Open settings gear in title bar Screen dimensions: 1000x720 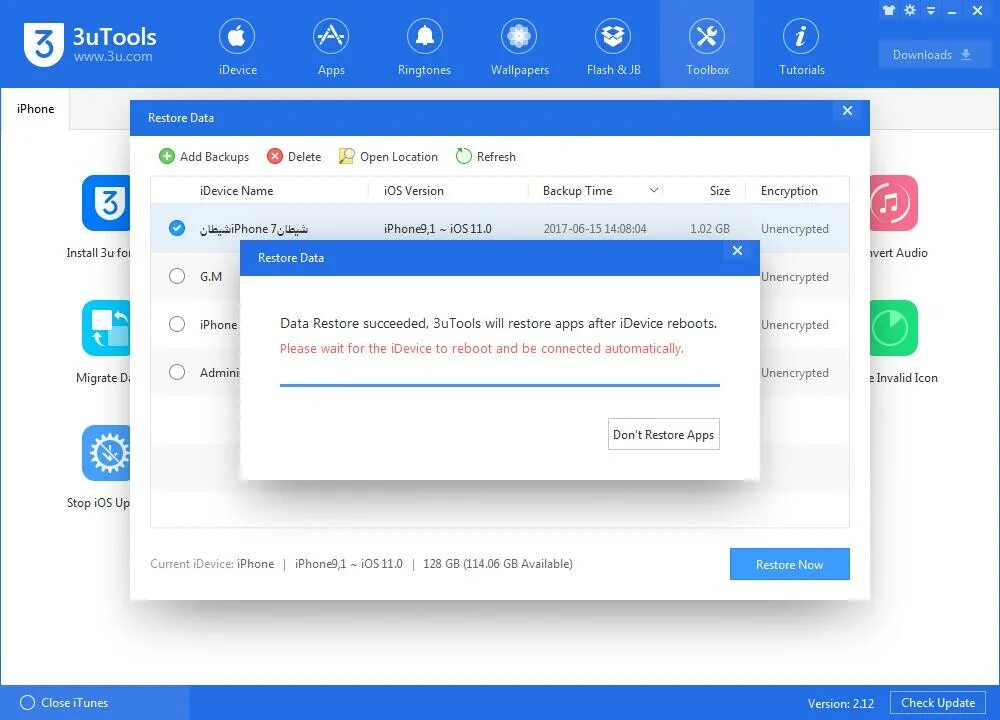(910, 10)
